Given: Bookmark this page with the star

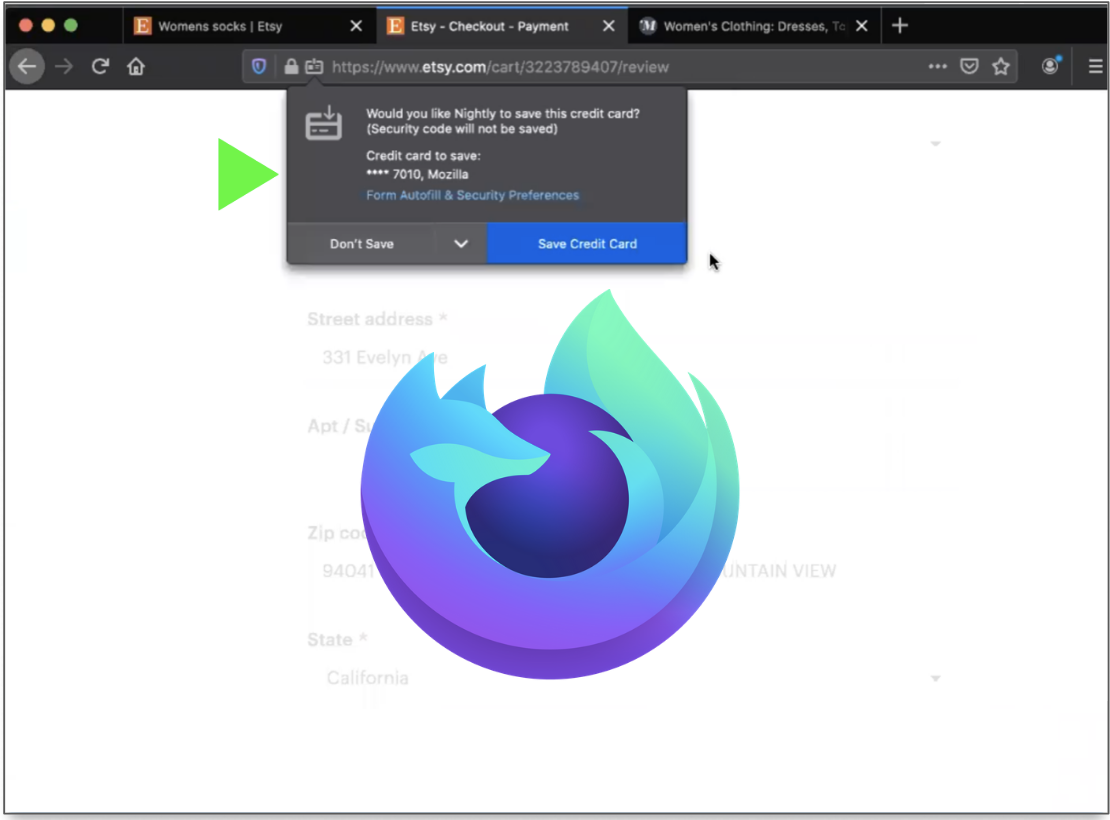Looking at the screenshot, I should 1000,67.
